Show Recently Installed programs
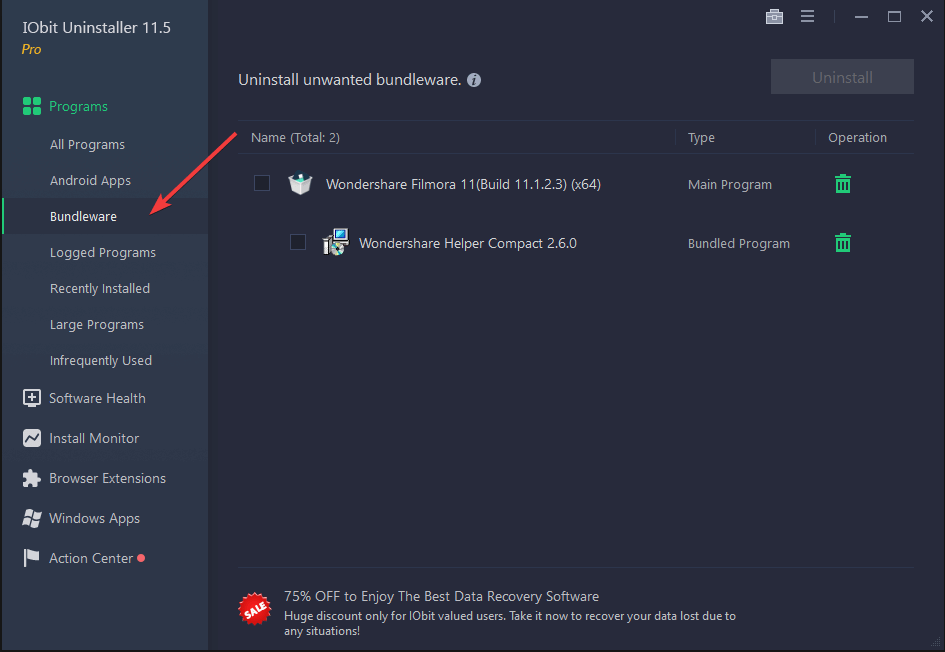 (x=100, y=289)
